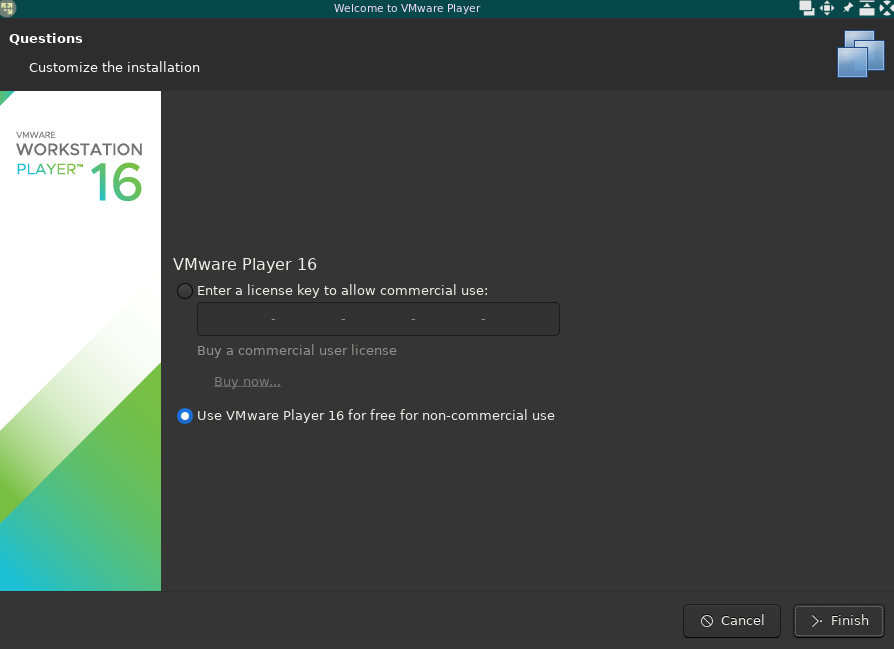Click the Questions header label
Screen dimensions: 894x649
coord(46,39)
